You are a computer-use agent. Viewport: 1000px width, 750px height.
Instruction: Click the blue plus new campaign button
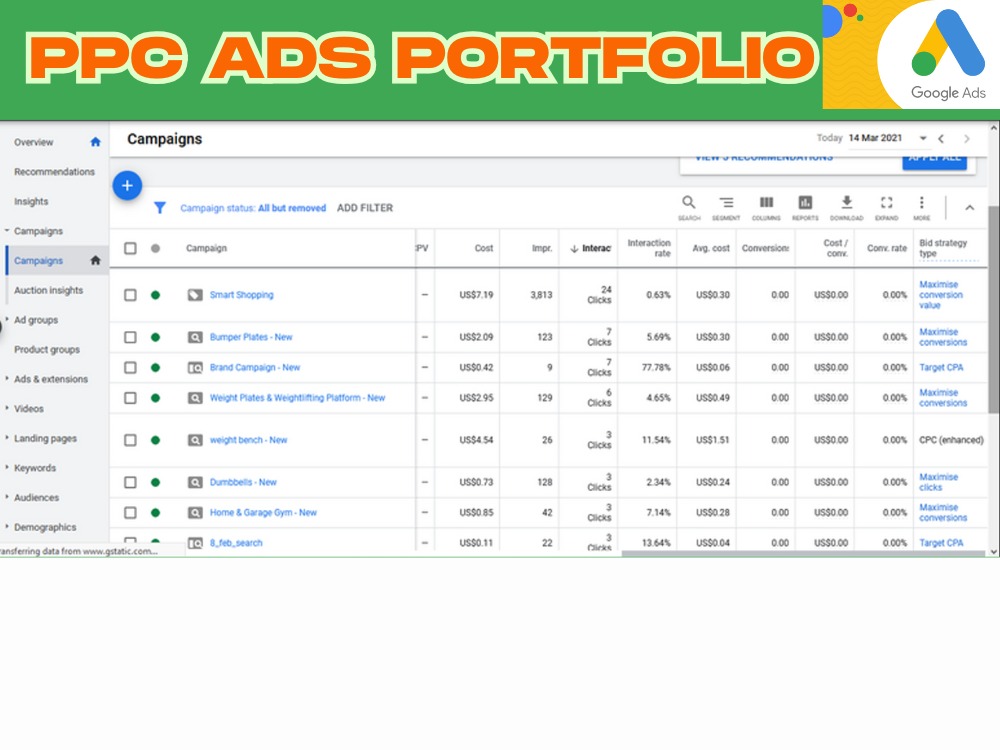[127, 186]
